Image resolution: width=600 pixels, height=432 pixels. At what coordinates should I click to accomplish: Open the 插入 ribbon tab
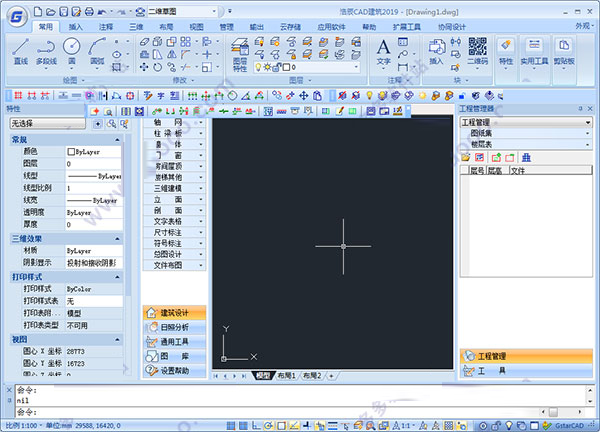pyautogui.click(x=75, y=27)
